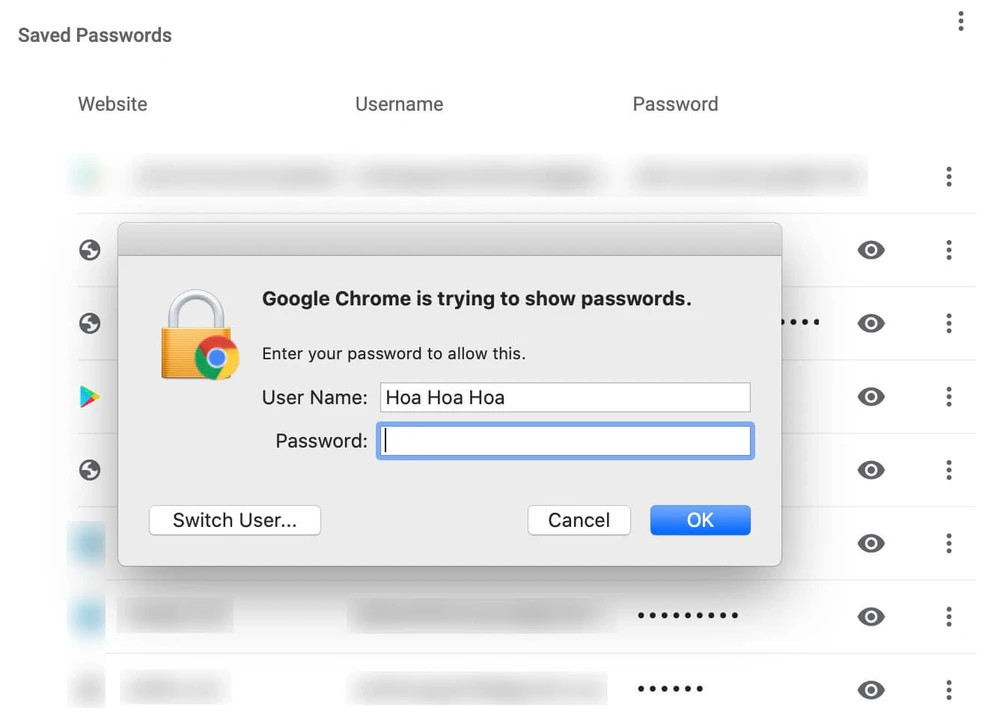Cancel the password authentication prompt
This screenshot has height=720, width=1000.
coord(579,520)
